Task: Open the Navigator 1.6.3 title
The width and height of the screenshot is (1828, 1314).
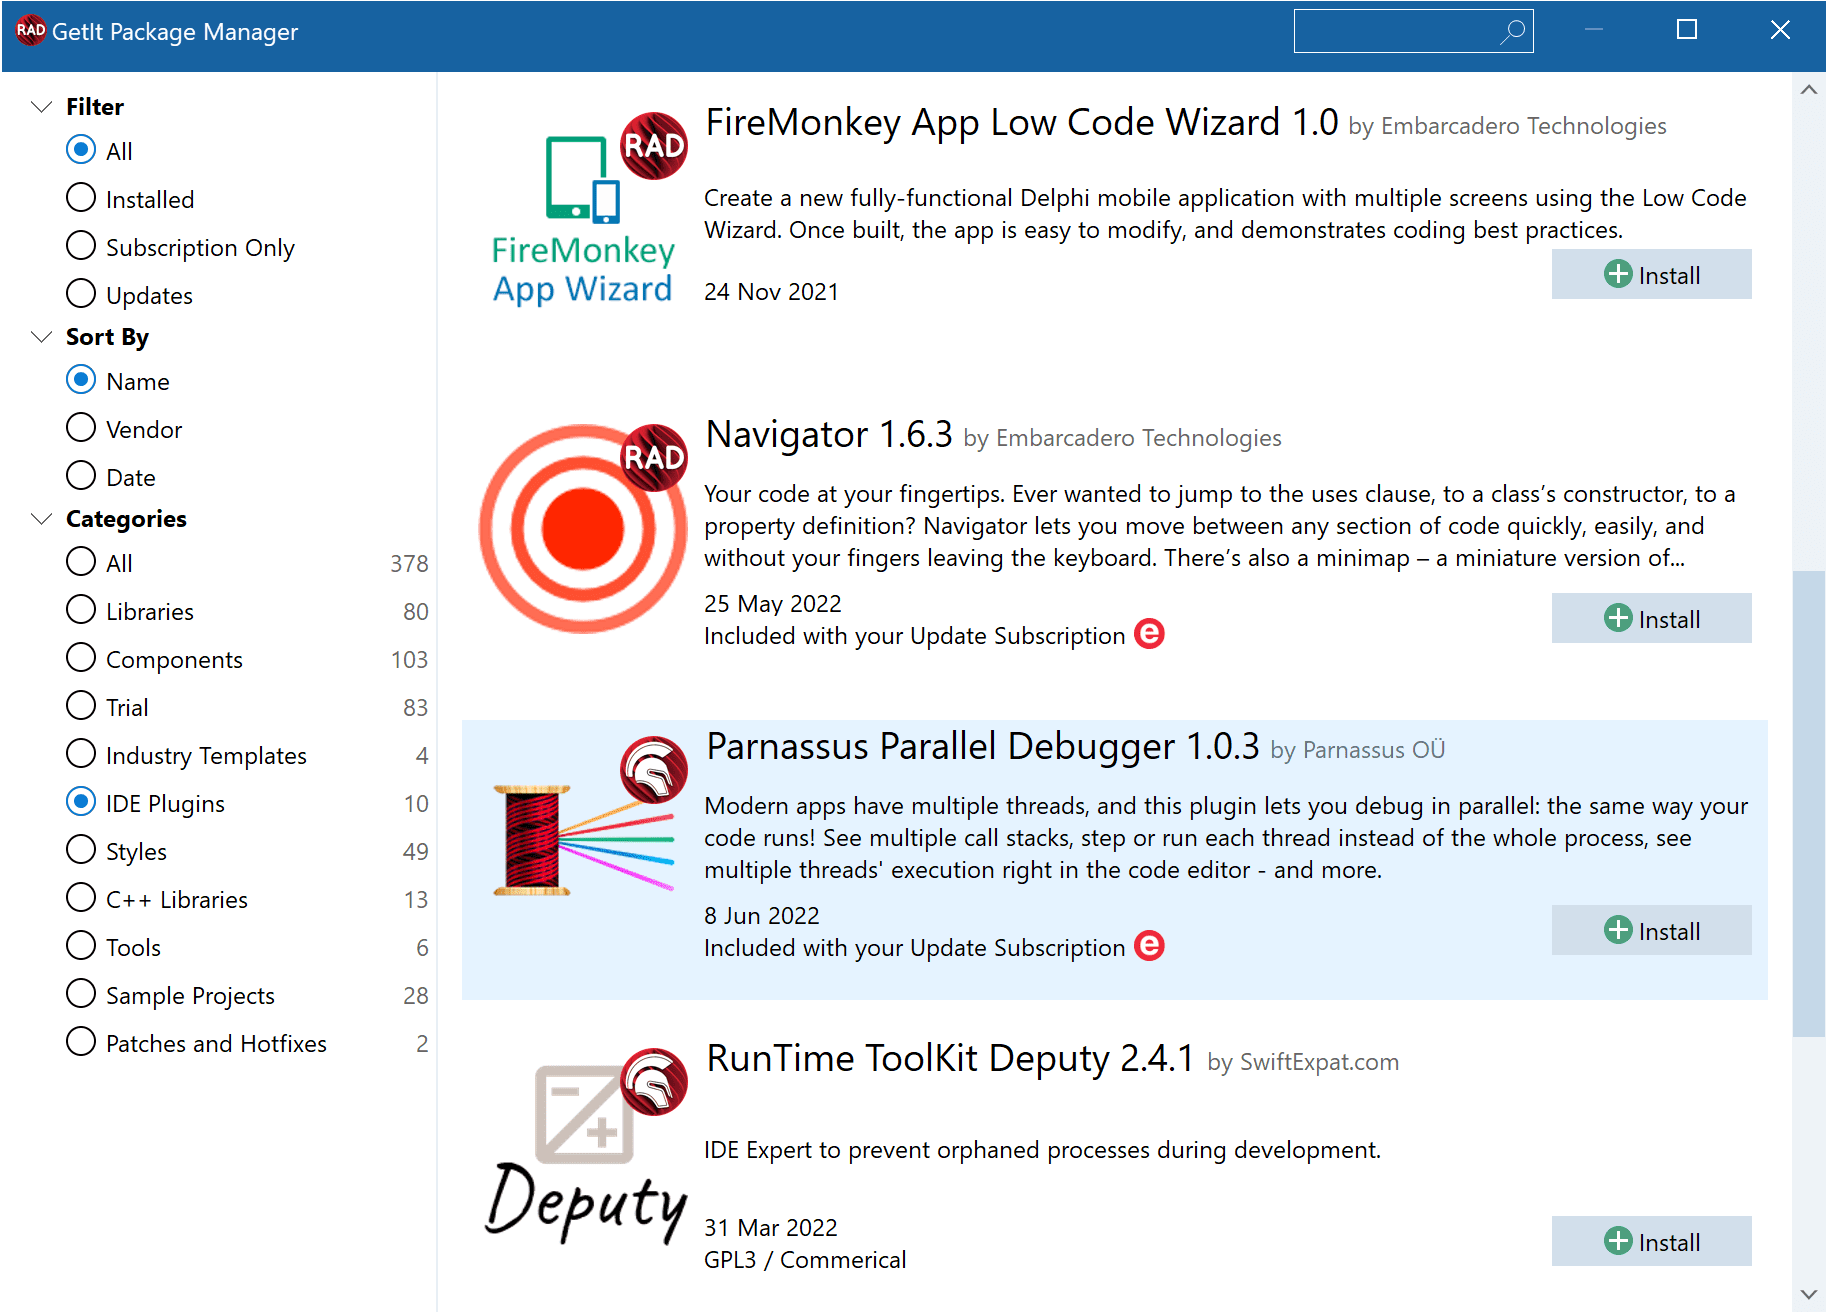Action: 829,435
